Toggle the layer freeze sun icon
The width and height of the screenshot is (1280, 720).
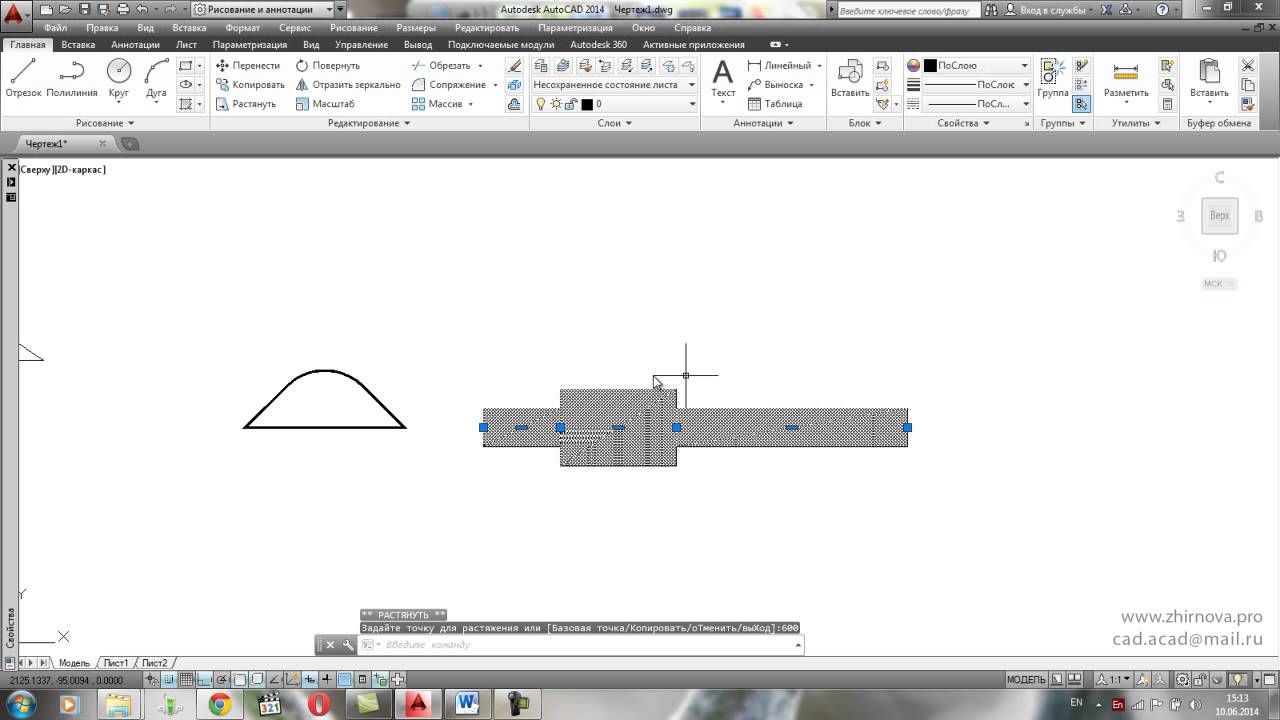click(x=556, y=104)
